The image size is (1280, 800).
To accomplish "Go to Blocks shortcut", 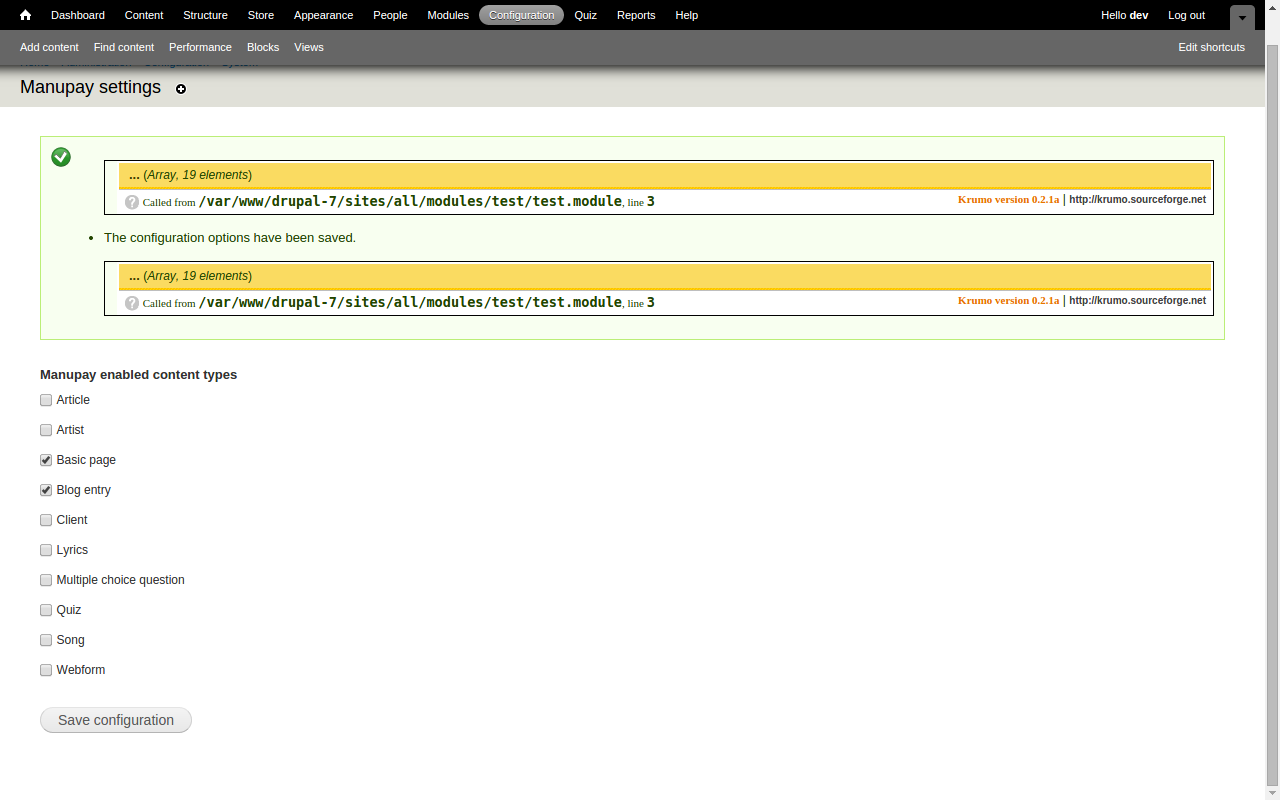I will pos(263,47).
